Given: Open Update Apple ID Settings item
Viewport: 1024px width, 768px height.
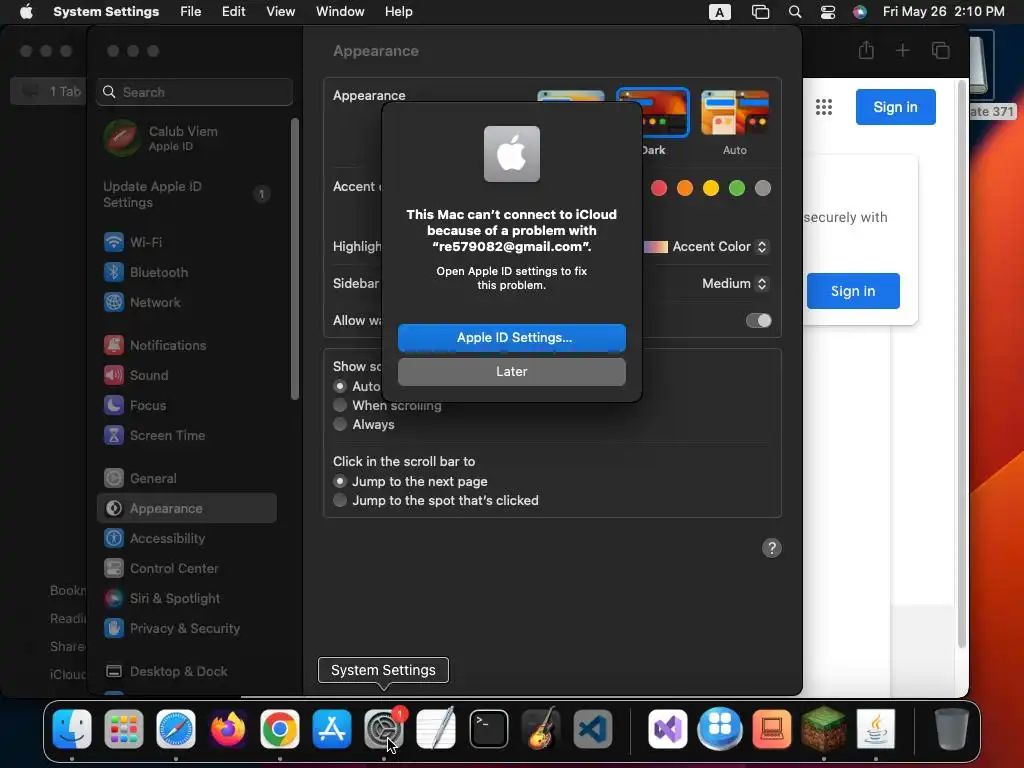Looking at the screenshot, I should pos(187,195).
